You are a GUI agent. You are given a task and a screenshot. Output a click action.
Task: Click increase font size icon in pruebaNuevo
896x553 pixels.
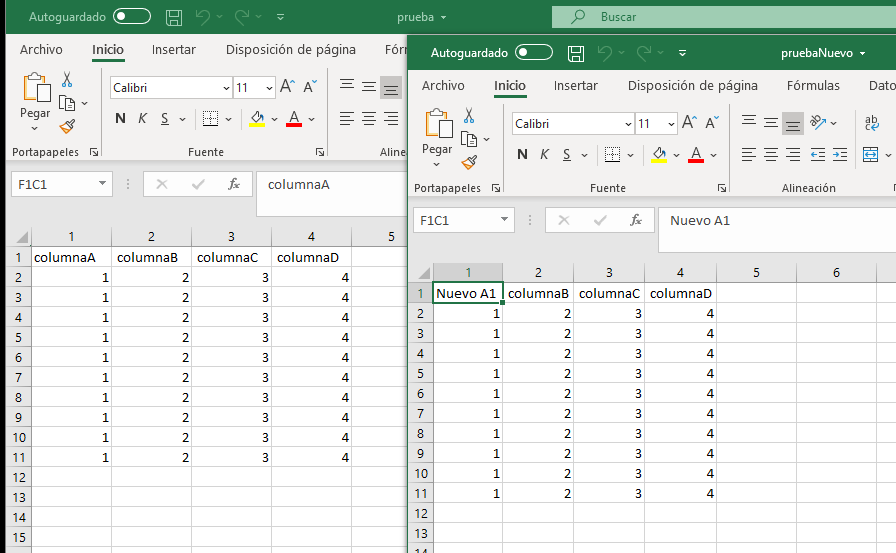pos(689,123)
